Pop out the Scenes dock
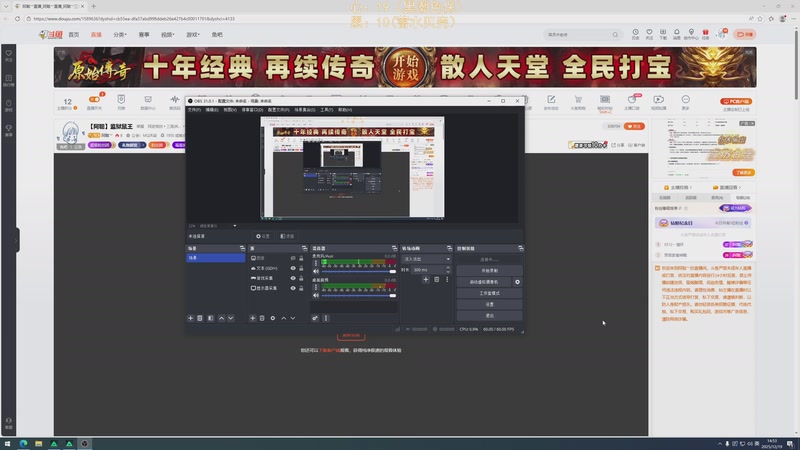The width and height of the screenshot is (800, 450). (x=242, y=248)
